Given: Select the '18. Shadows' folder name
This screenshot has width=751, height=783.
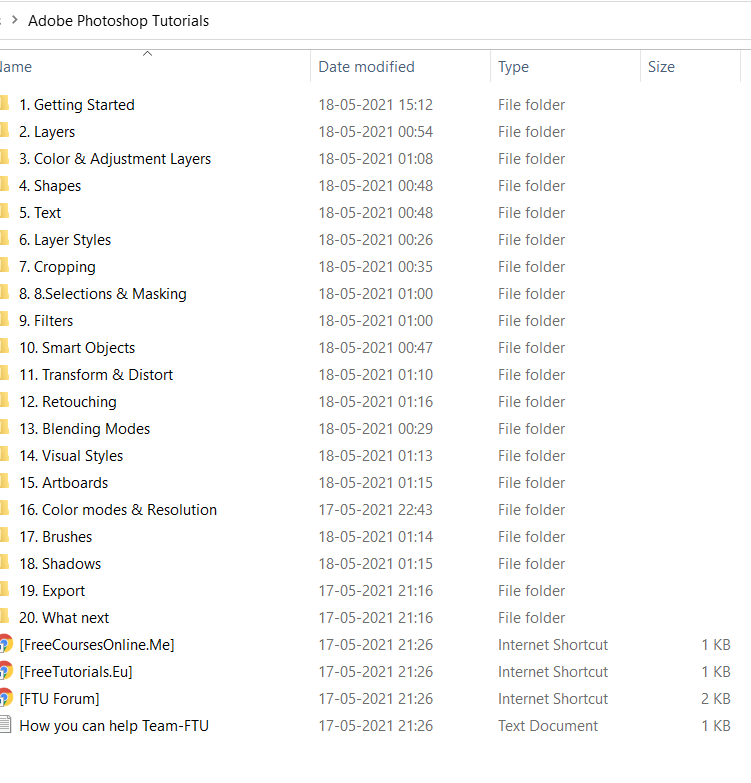Looking at the screenshot, I should coord(60,563).
